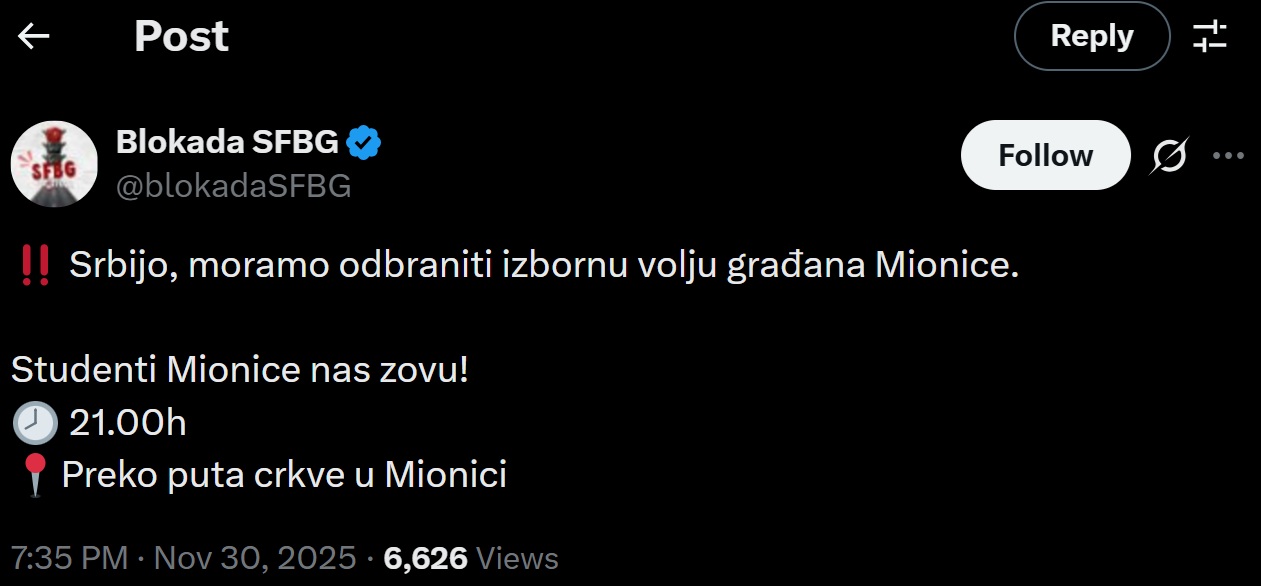
Task: Open the Blokada SFBG profile picture
Action: [54, 164]
